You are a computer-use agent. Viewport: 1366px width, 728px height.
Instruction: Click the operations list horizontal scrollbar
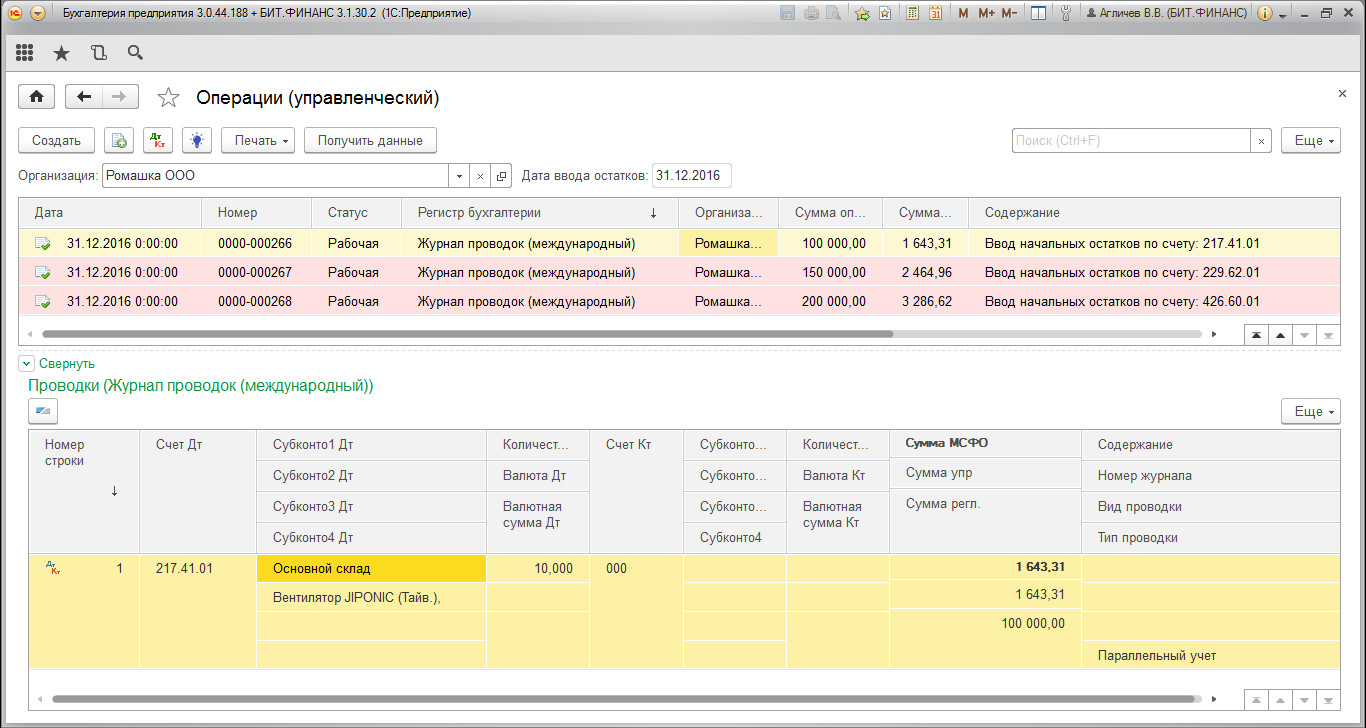tap(467, 334)
